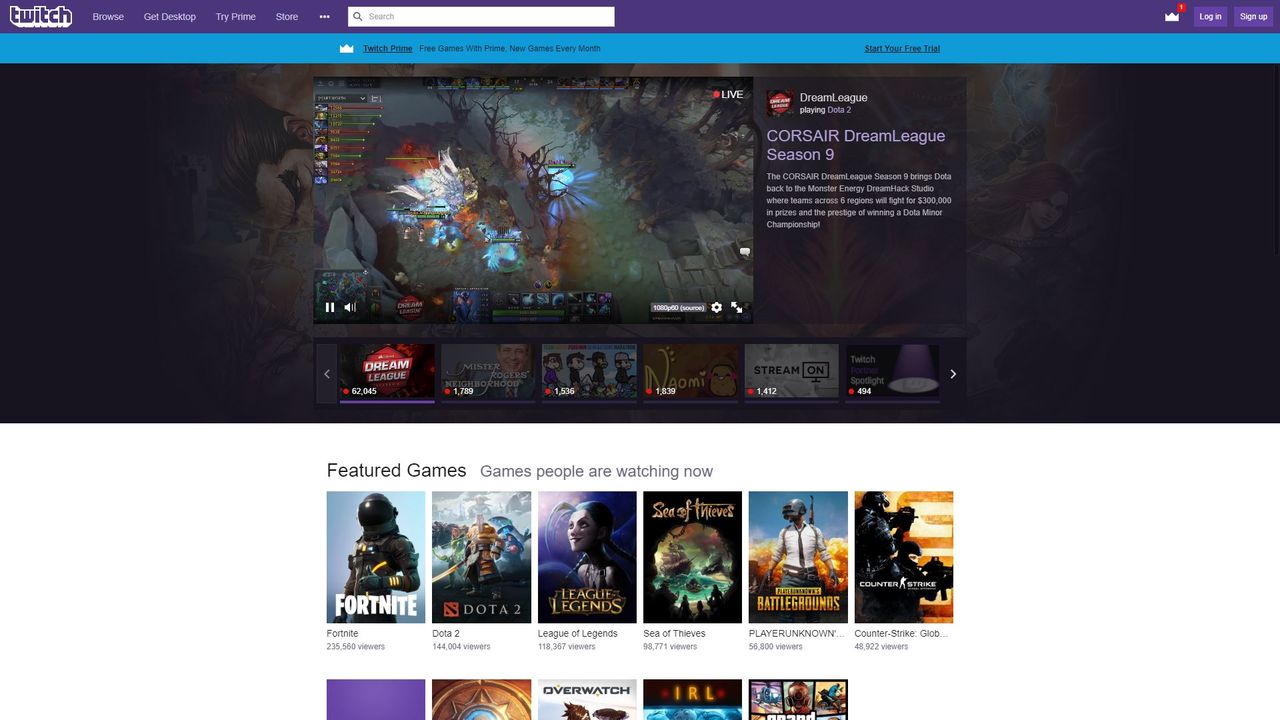Open the Overwatch game cover
The width and height of the screenshot is (1280, 720).
(x=587, y=700)
